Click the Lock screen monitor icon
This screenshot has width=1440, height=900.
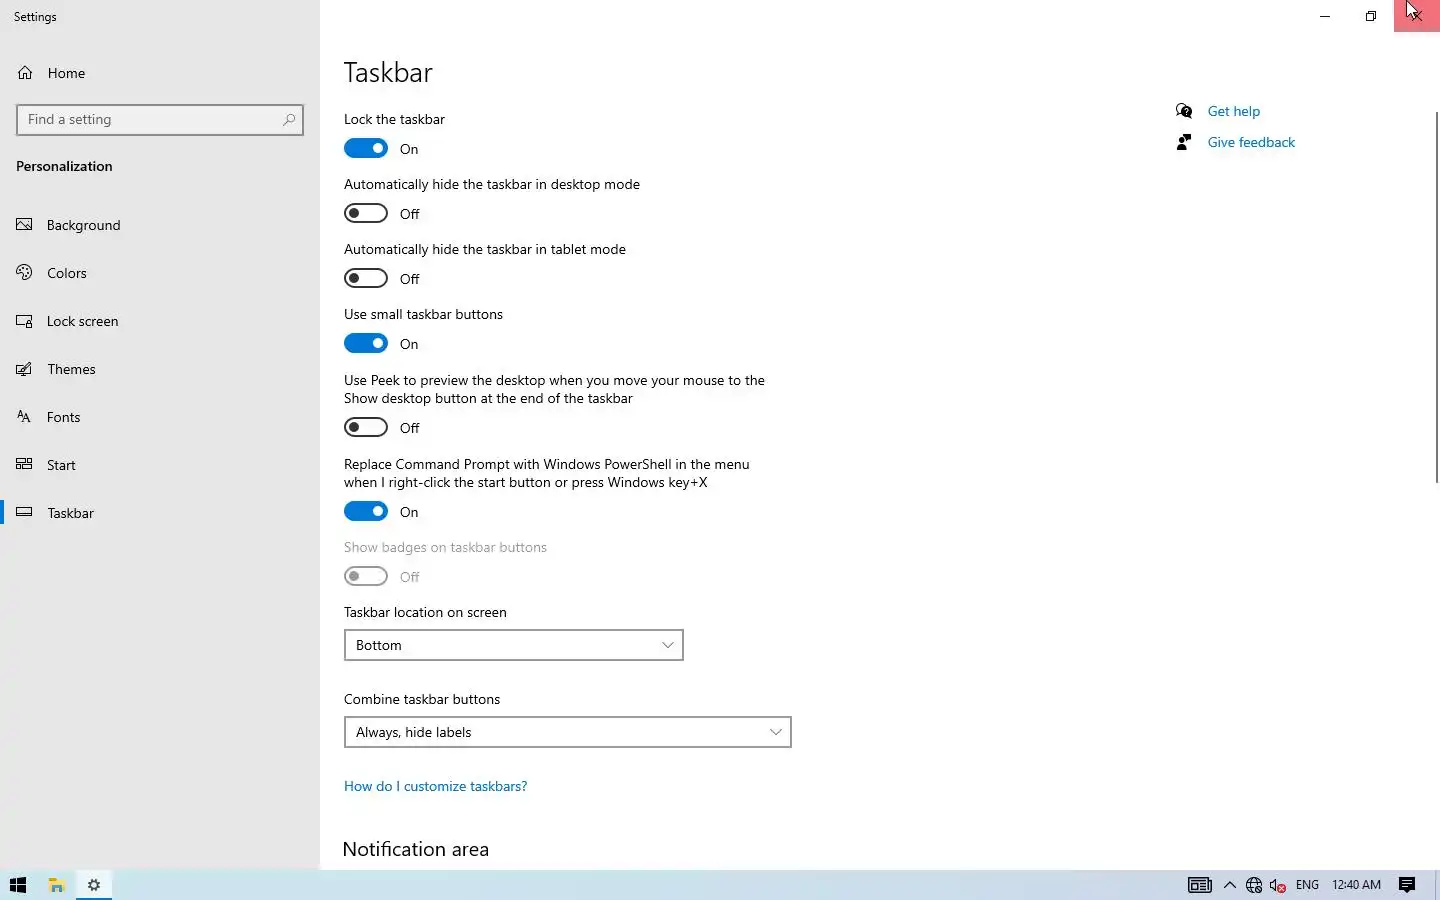coord(25,321)
